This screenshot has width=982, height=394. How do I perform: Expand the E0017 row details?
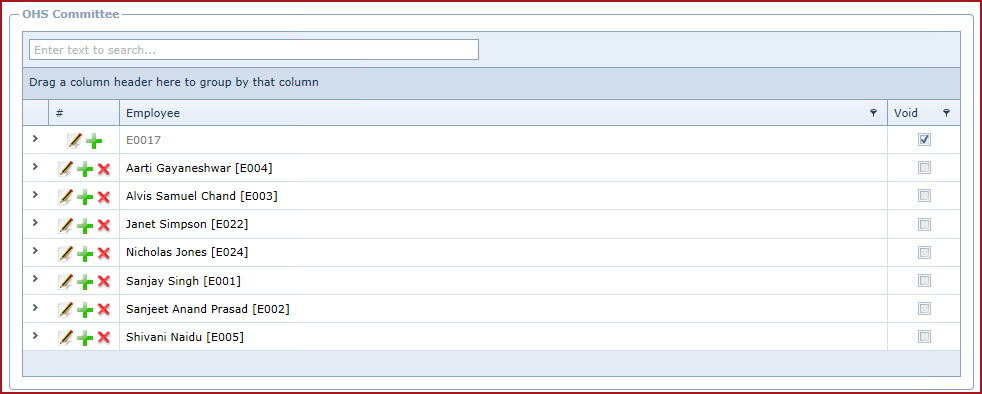pos(35,138)
